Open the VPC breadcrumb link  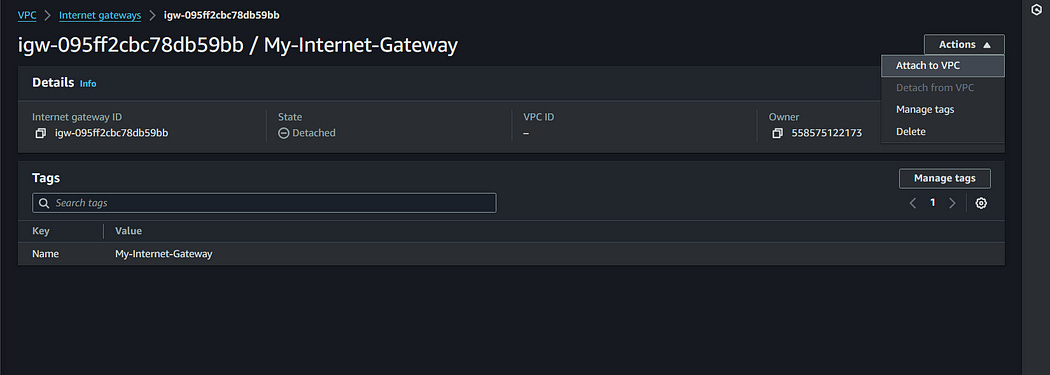pyautogui.click(x=27, y=15)
